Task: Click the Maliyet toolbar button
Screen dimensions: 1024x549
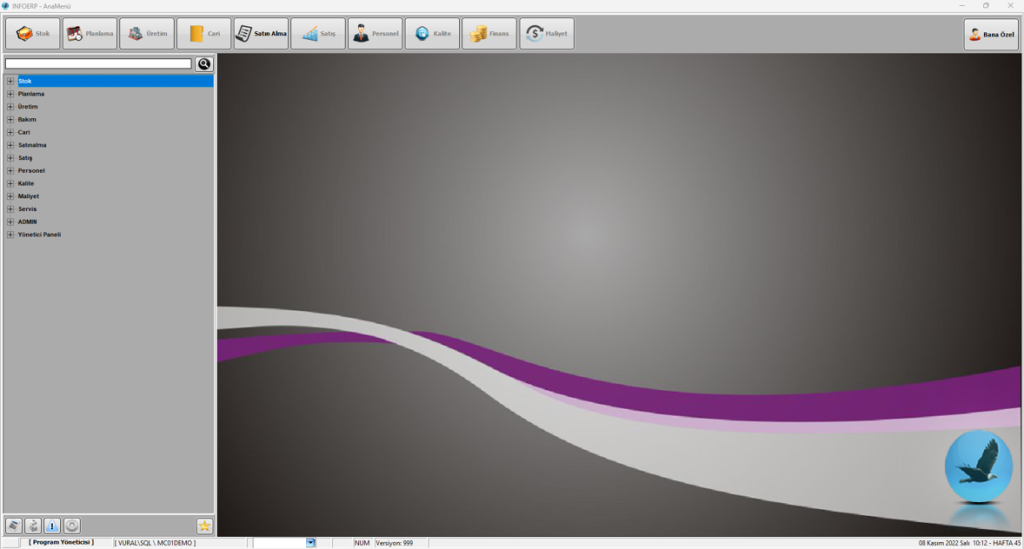Action: click(x=546, y=34)
